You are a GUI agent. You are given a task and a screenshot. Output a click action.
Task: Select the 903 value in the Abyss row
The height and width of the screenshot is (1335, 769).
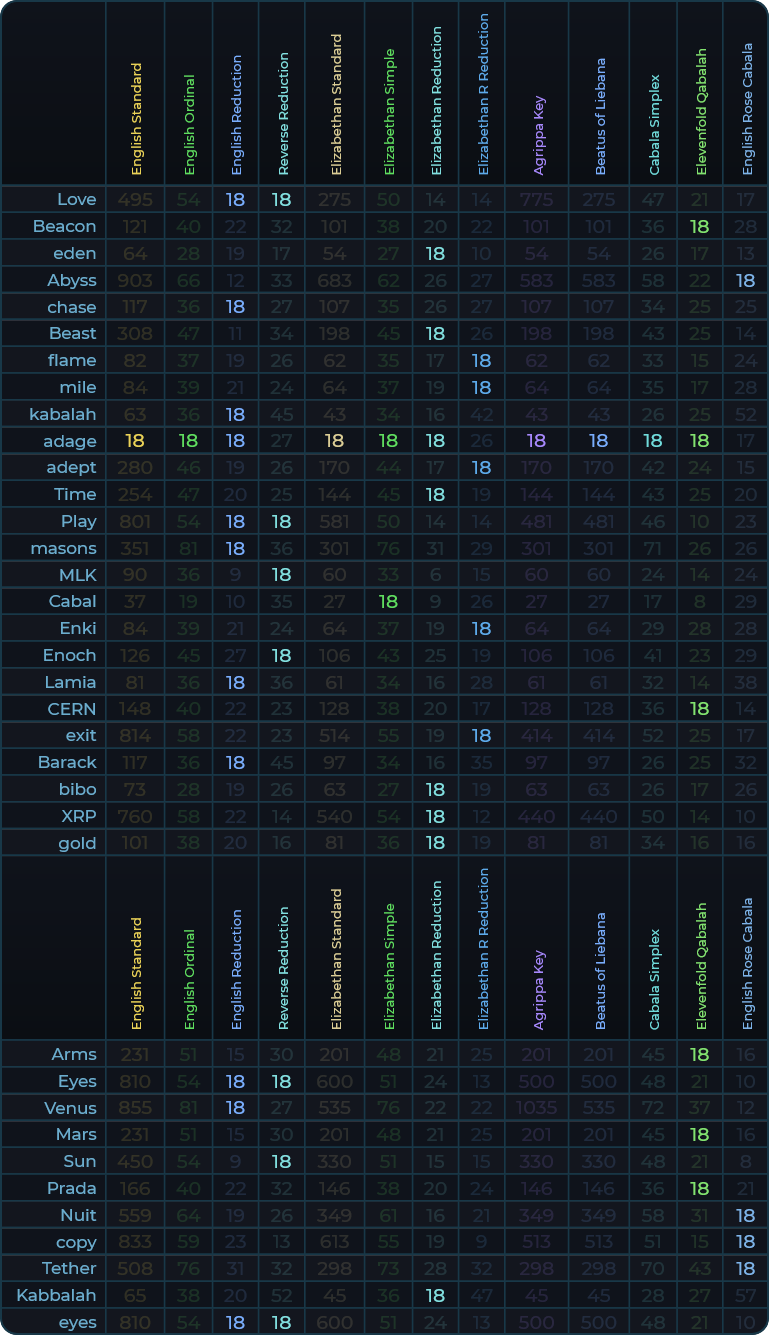(x=135, y=280)
